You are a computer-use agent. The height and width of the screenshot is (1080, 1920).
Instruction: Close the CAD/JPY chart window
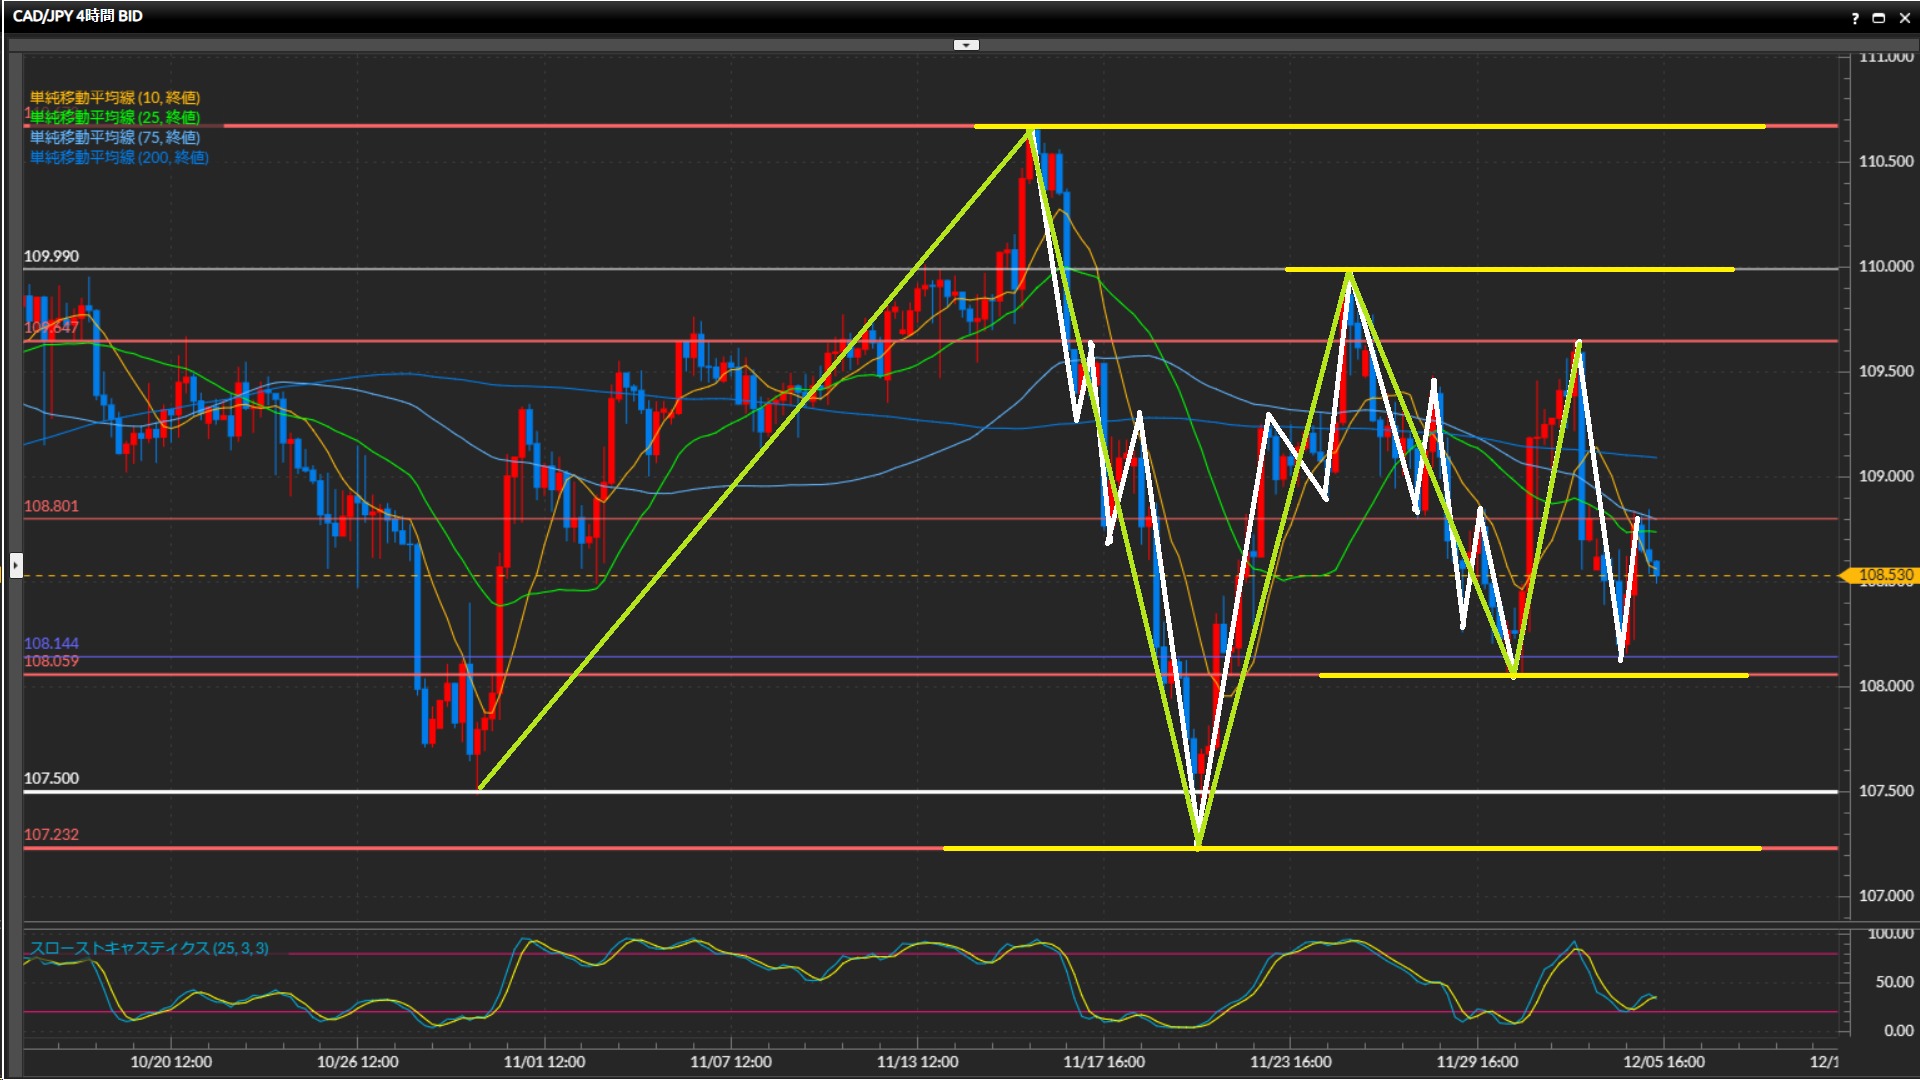pos(1904,17)
